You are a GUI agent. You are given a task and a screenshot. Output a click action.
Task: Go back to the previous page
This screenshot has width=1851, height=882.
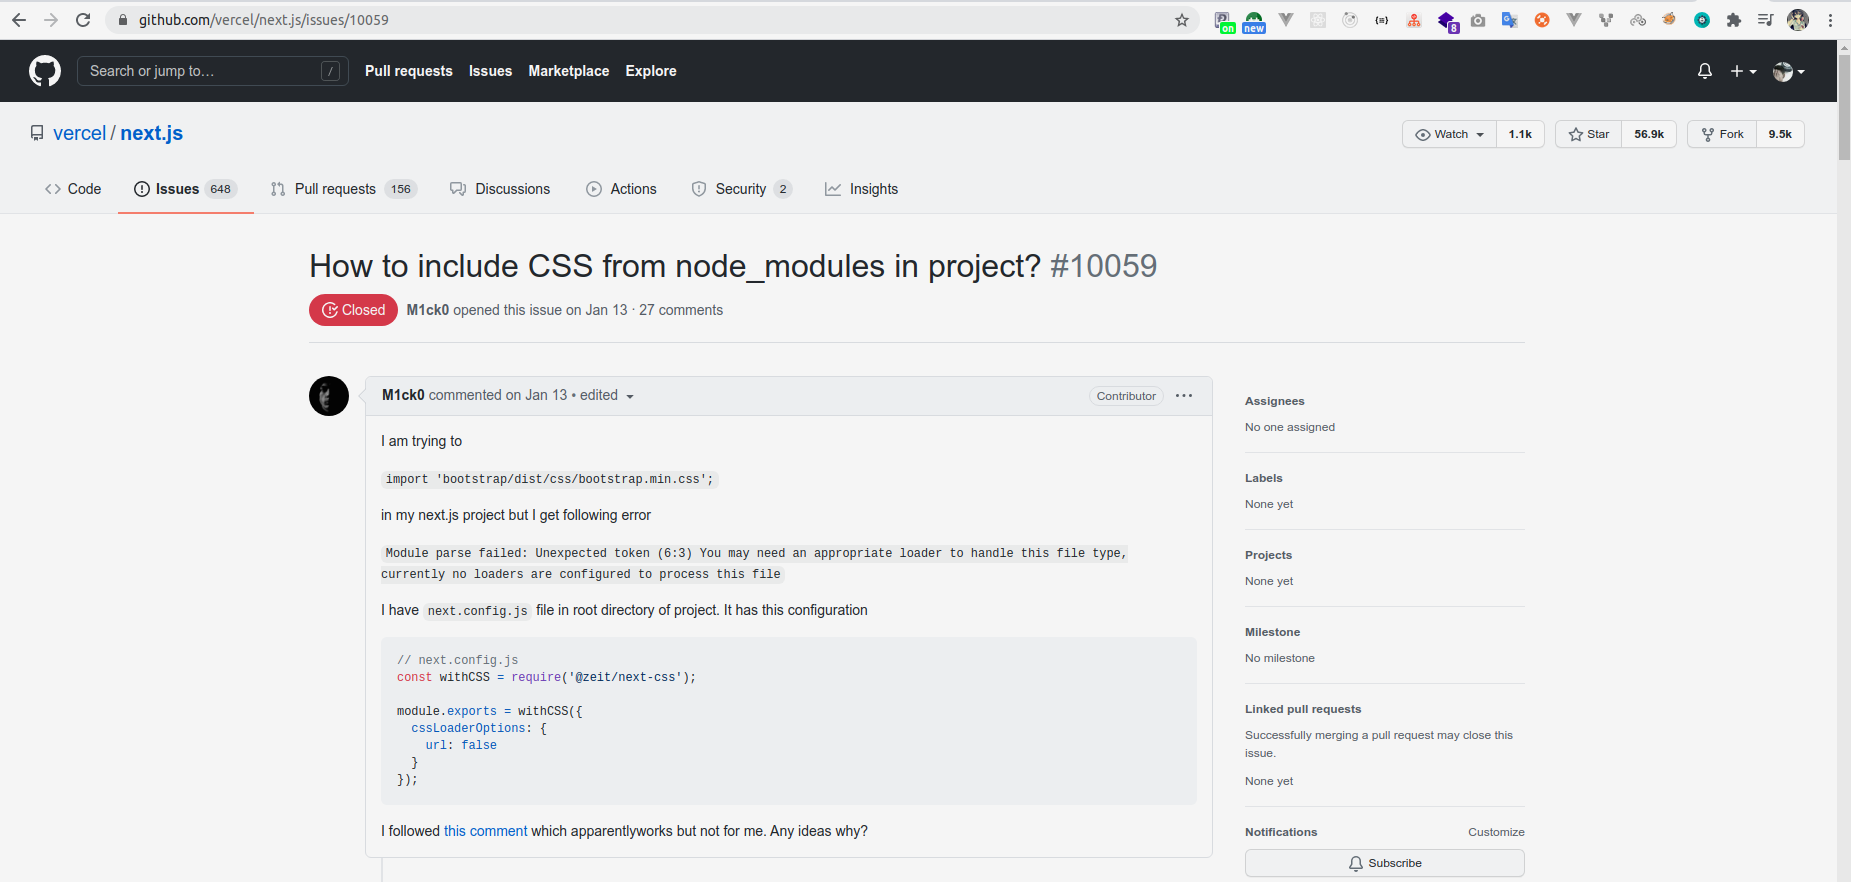19,20
